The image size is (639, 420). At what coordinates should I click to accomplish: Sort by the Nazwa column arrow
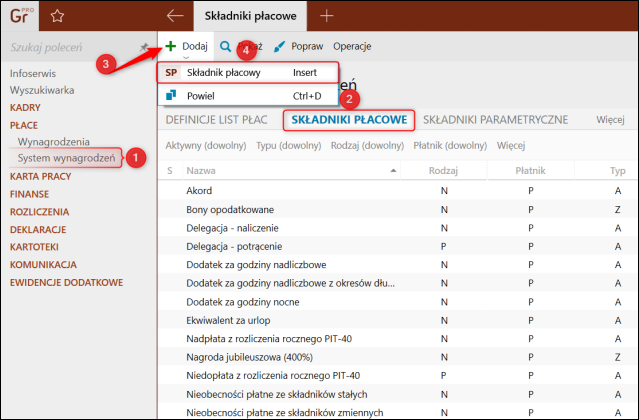(393, 171)
